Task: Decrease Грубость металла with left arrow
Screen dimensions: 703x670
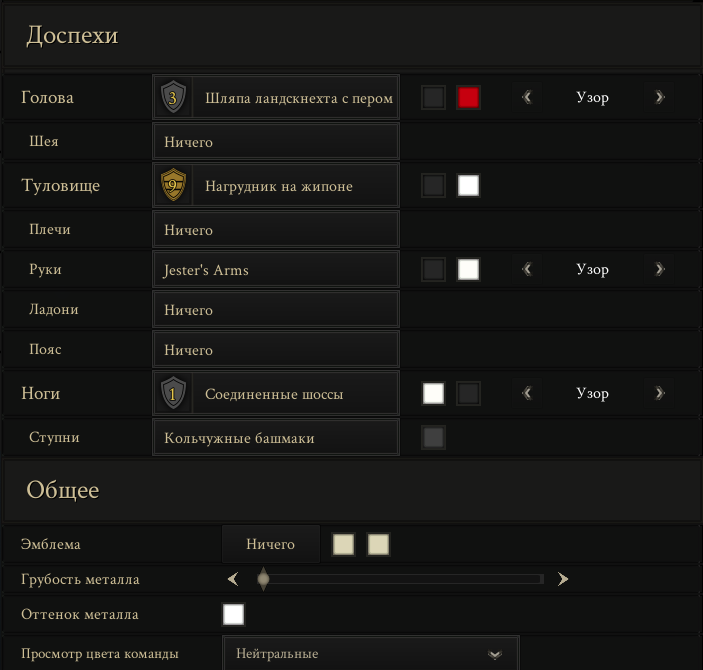Action: pyautogui.click(x=233, y=579)
